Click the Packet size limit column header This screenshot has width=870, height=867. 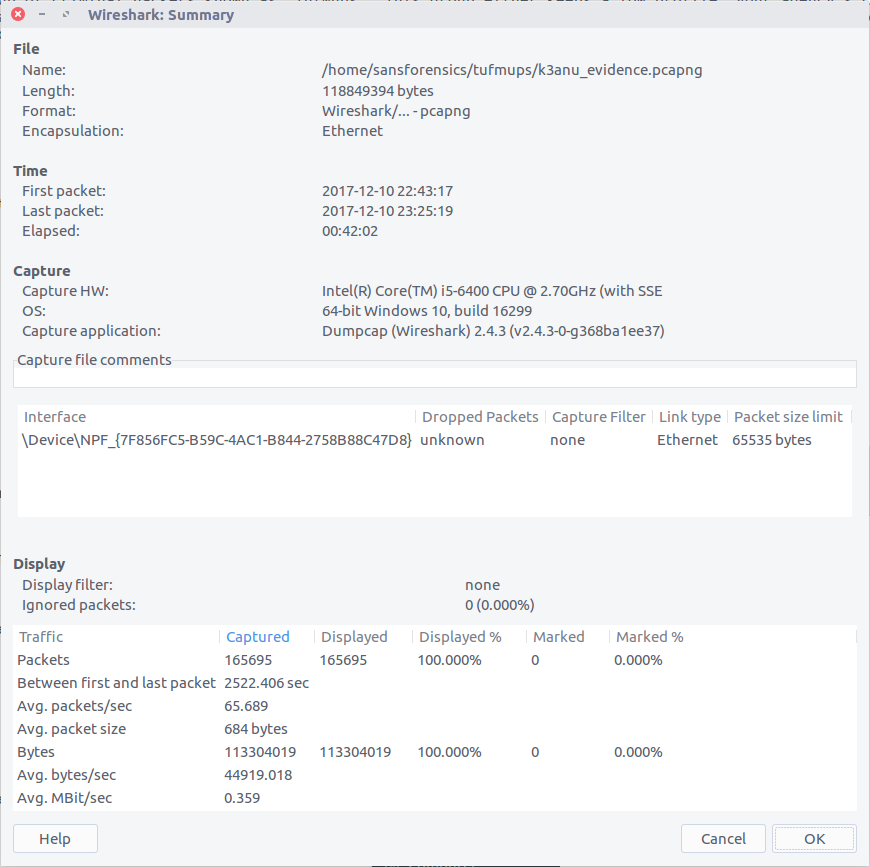coord(788,417)
